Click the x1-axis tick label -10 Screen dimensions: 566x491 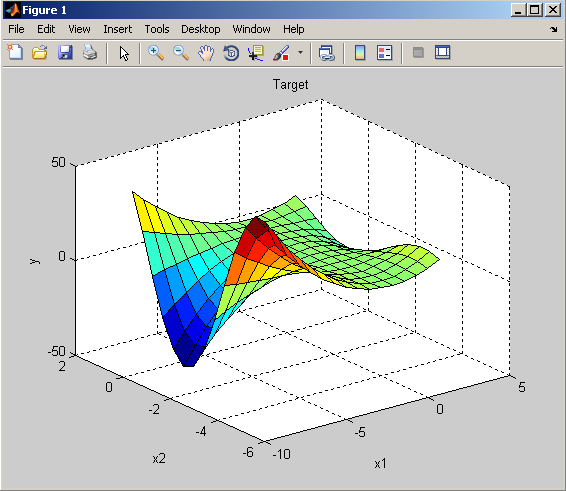(281, 454)
